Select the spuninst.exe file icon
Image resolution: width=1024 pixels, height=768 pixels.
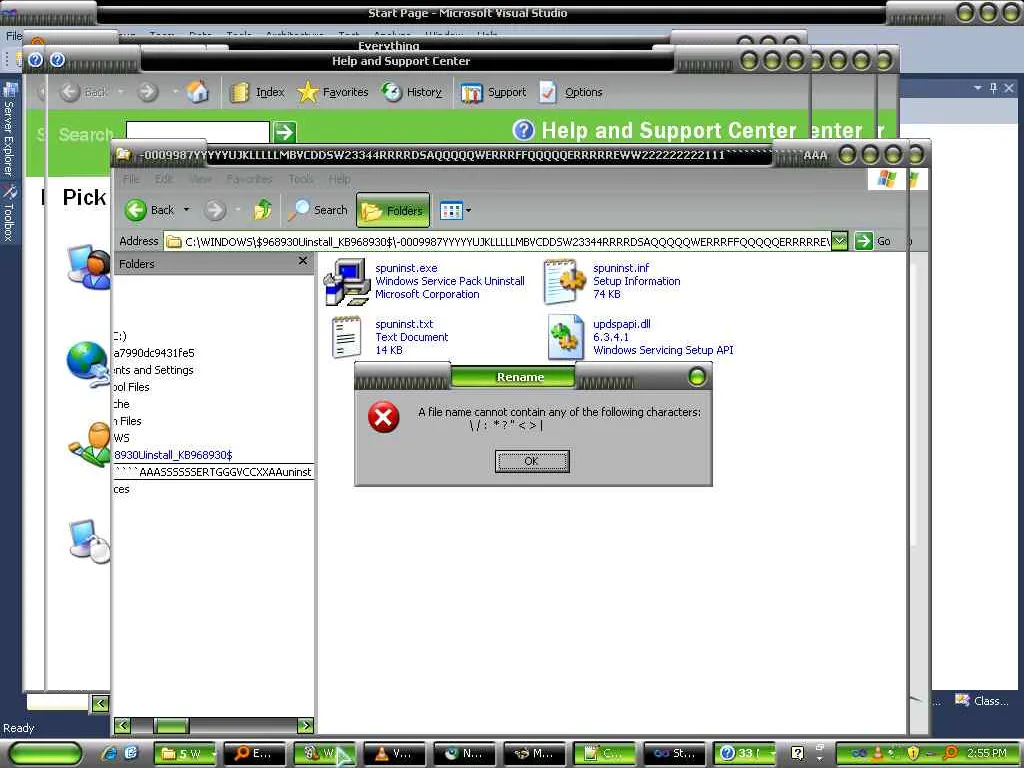pyautogui.click(x=347, y=281)
